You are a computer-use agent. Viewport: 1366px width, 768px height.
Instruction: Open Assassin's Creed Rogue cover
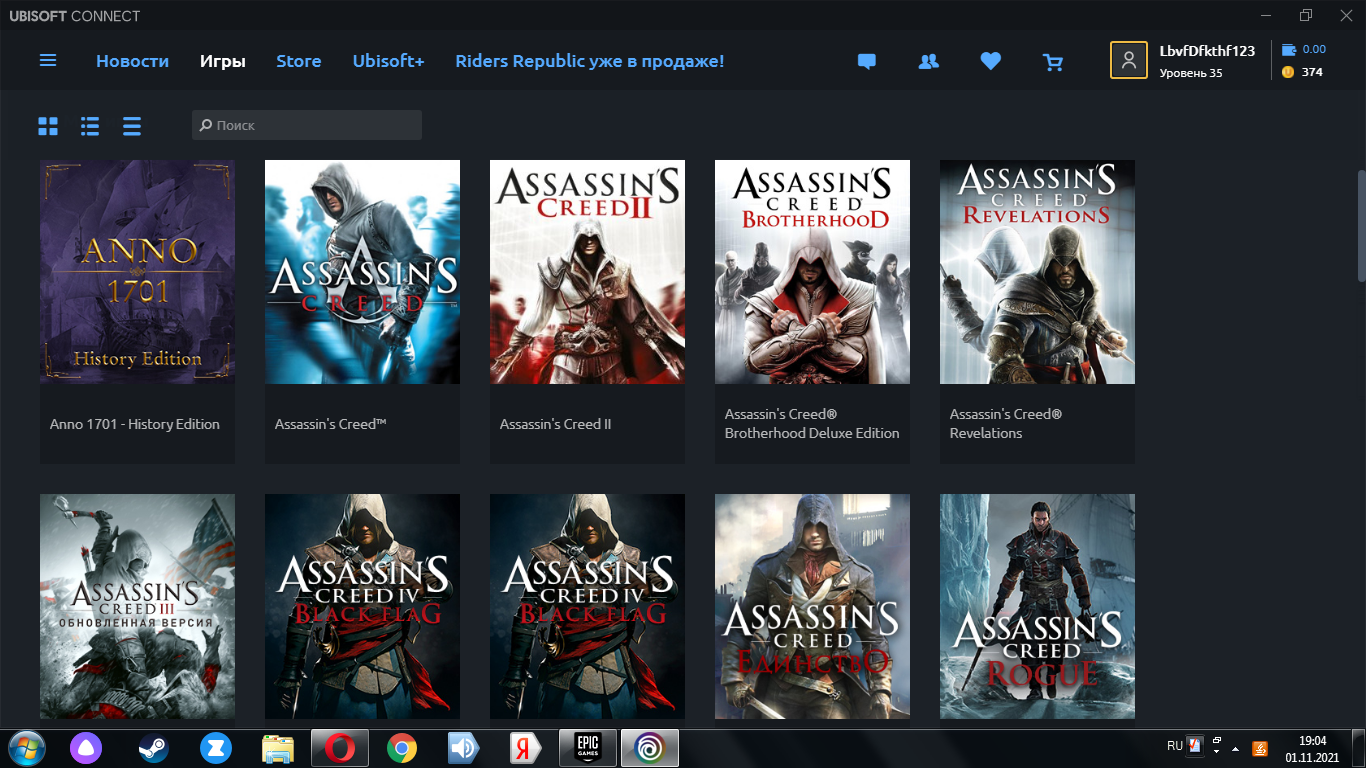[1037, 606]
